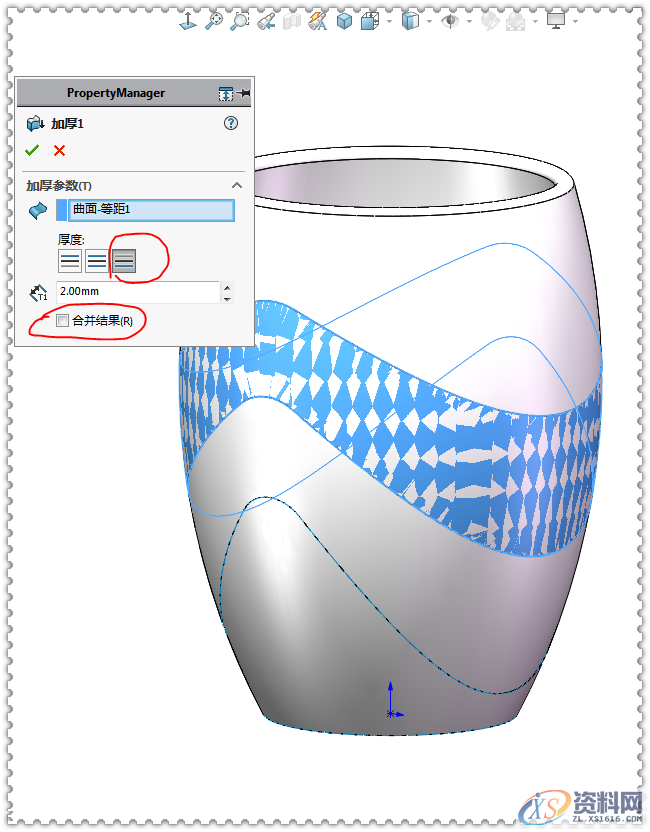Viewport: 650px width, 832px height.
Task: Click the PropertyManager title bar
Action: click(x=134, y=93)
